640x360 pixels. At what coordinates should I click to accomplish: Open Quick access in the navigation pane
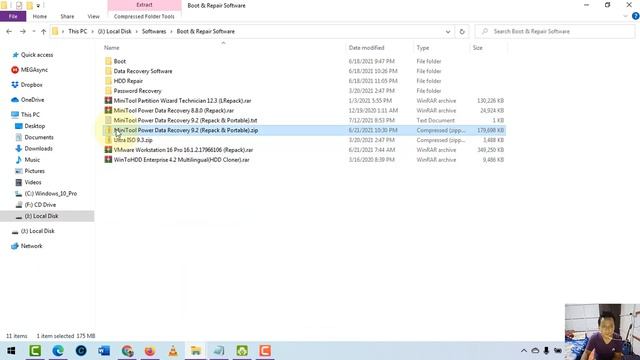[37, 55]
